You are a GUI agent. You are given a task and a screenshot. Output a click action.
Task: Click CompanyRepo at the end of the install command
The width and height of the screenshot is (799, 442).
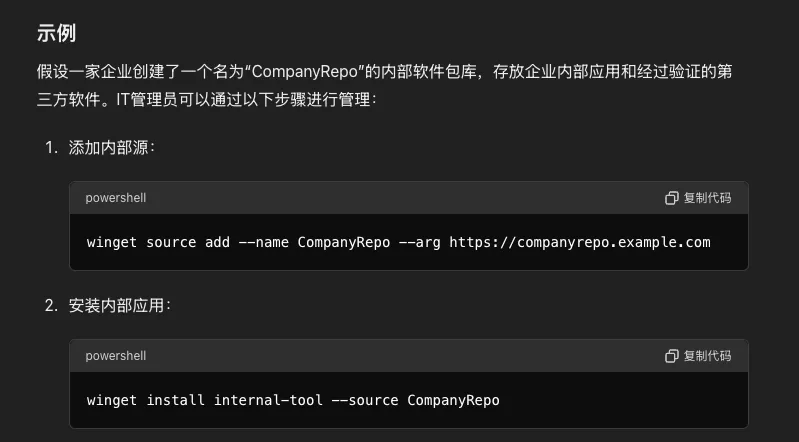[x=454, y=400]
